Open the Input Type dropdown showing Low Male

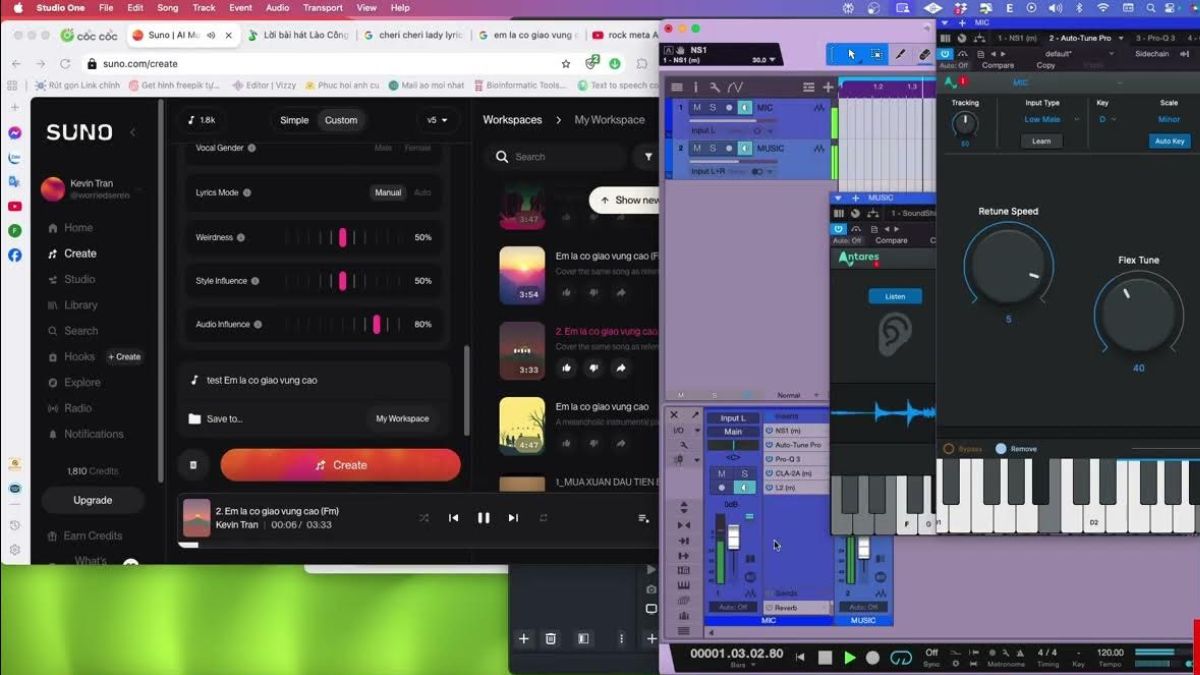click(x=1042, y=119)
